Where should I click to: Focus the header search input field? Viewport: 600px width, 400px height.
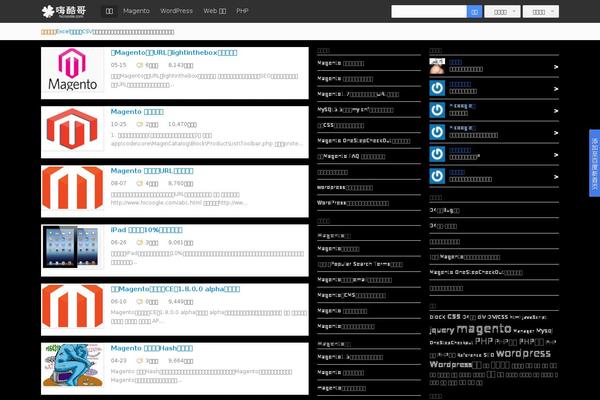point(429,11)
